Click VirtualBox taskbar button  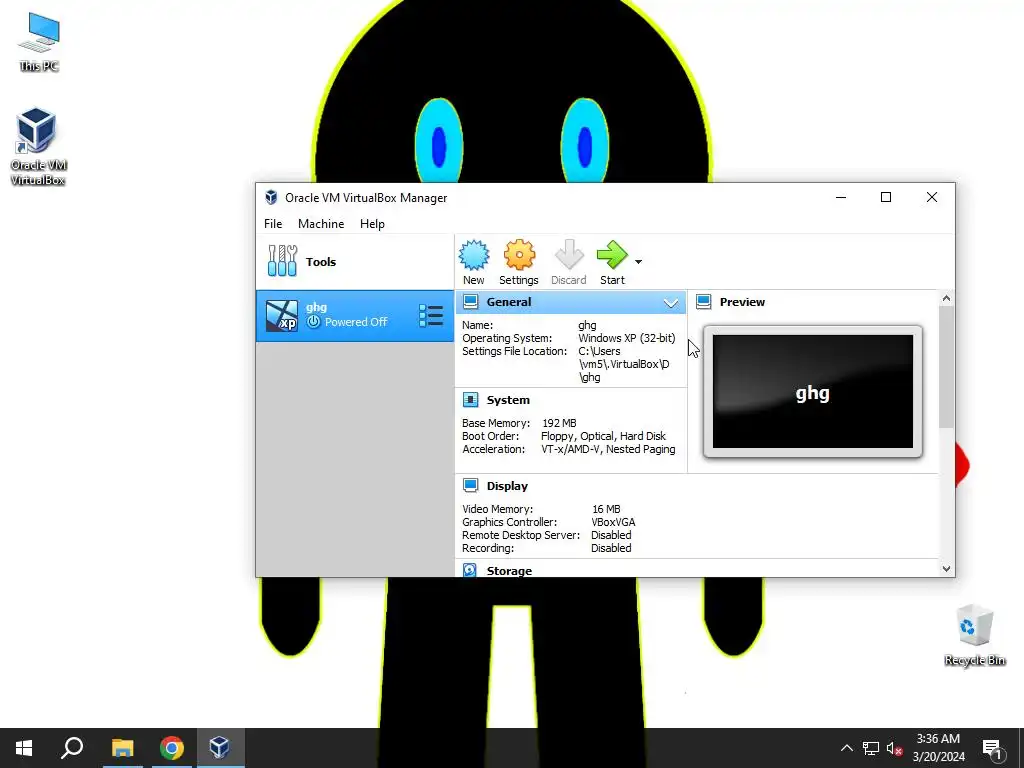(219, 748)
